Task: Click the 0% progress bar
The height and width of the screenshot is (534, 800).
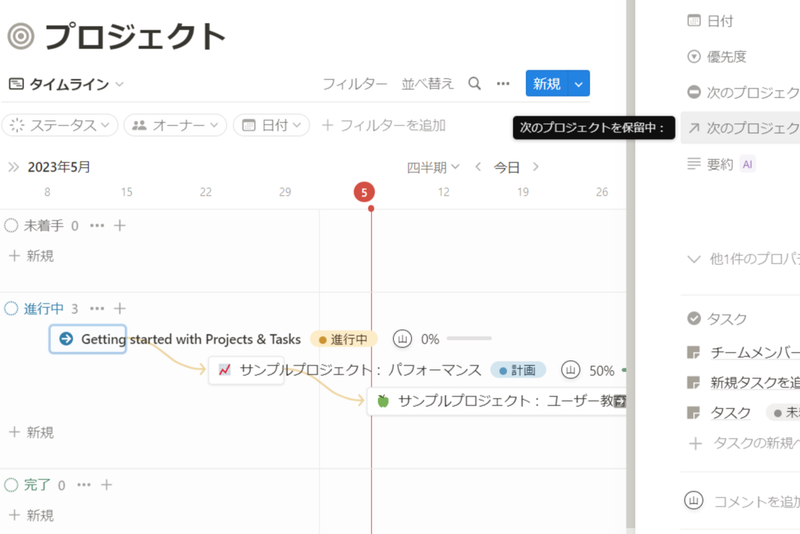Action: (469, 339)
